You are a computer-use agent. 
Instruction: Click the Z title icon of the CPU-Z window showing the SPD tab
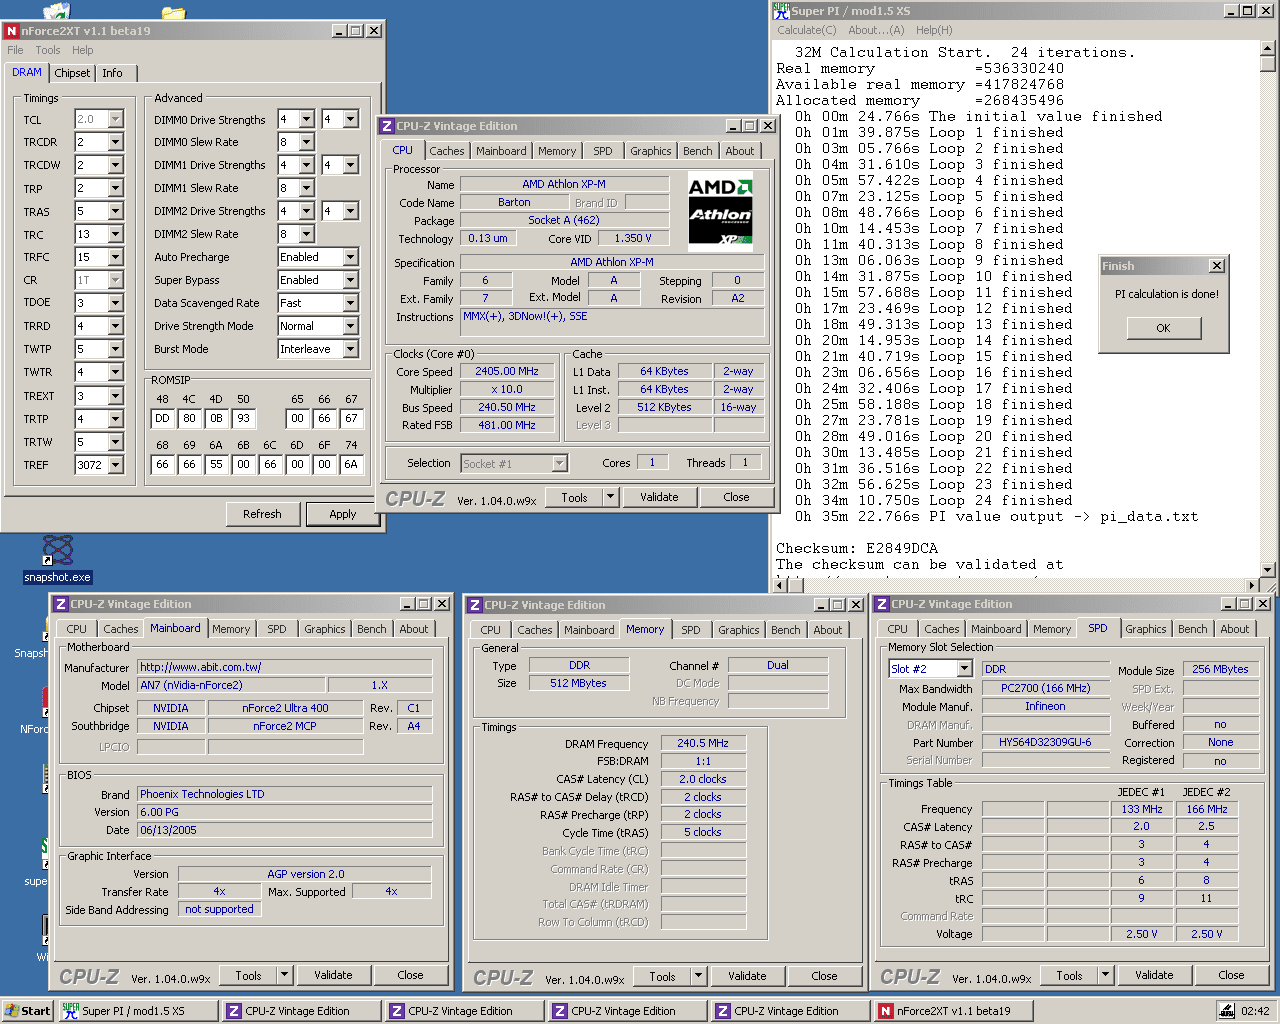tap(882, 604)
